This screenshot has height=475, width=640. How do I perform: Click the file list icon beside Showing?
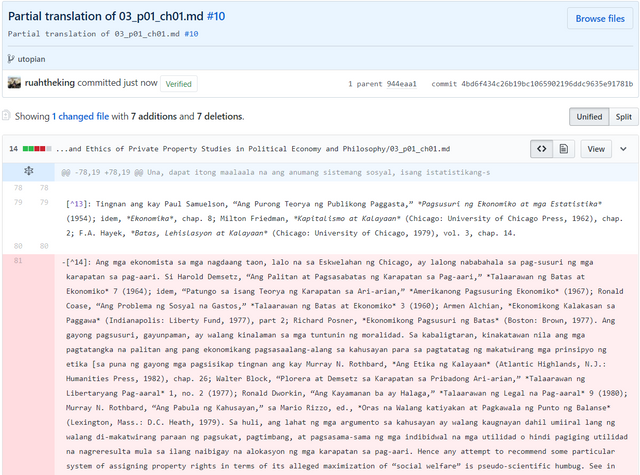pyautogui.click(x=6, y=116)
